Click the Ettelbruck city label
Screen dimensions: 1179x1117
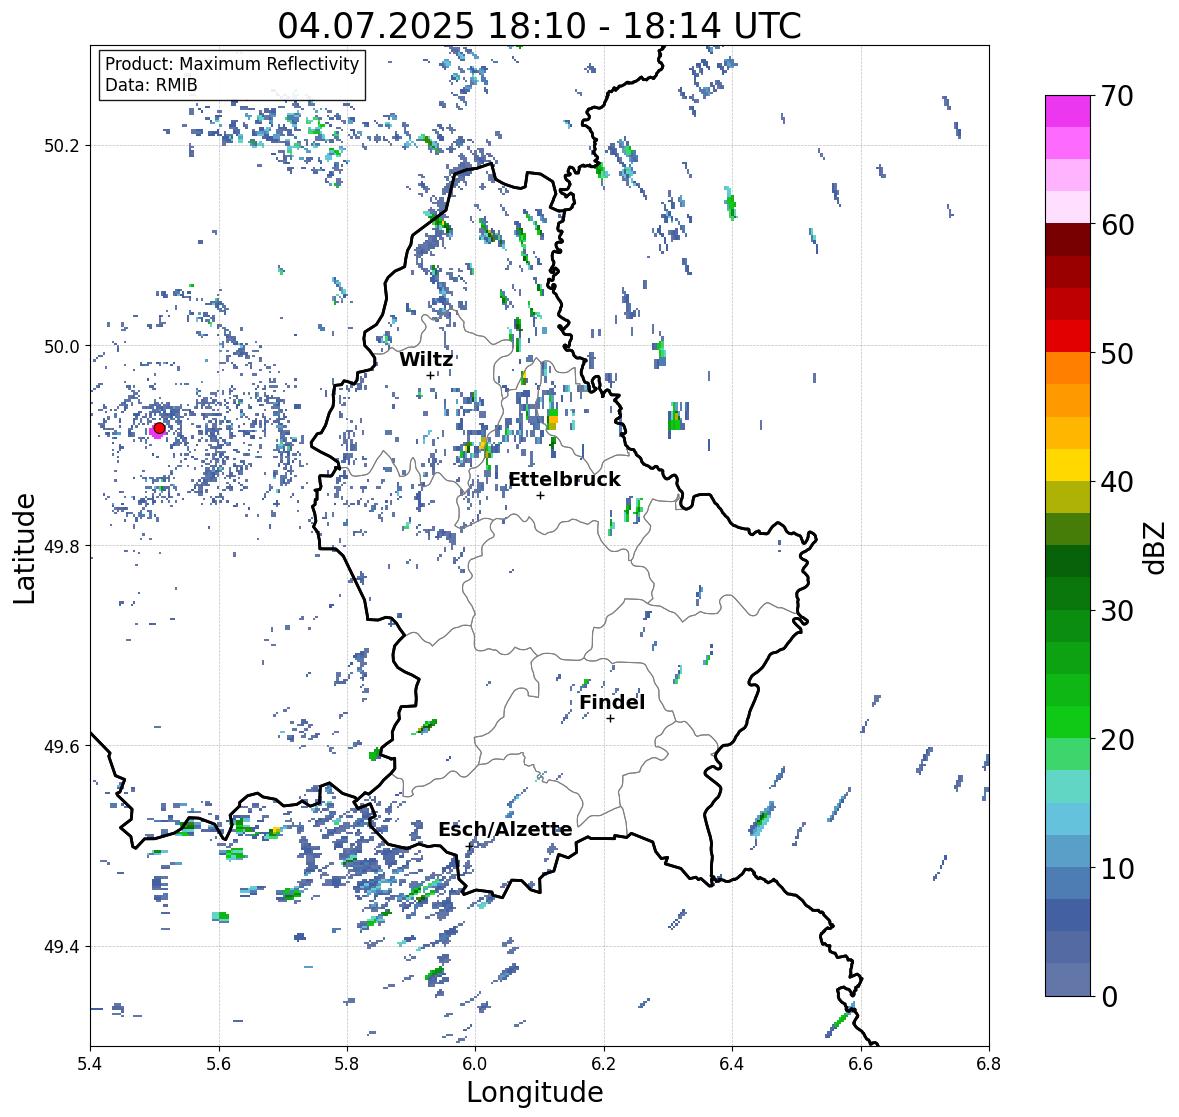pyautogui.click(x=564, y=480)
